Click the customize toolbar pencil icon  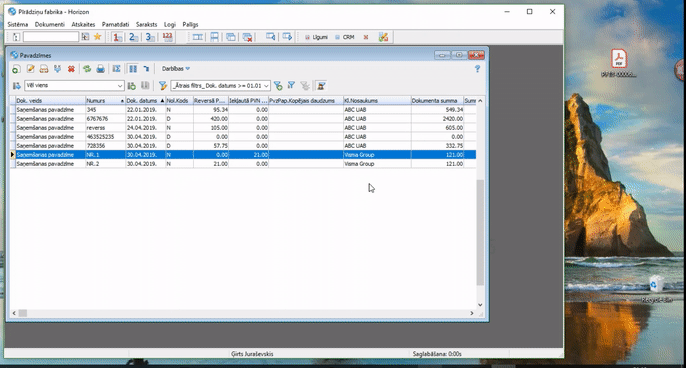[x=383, y=37]
